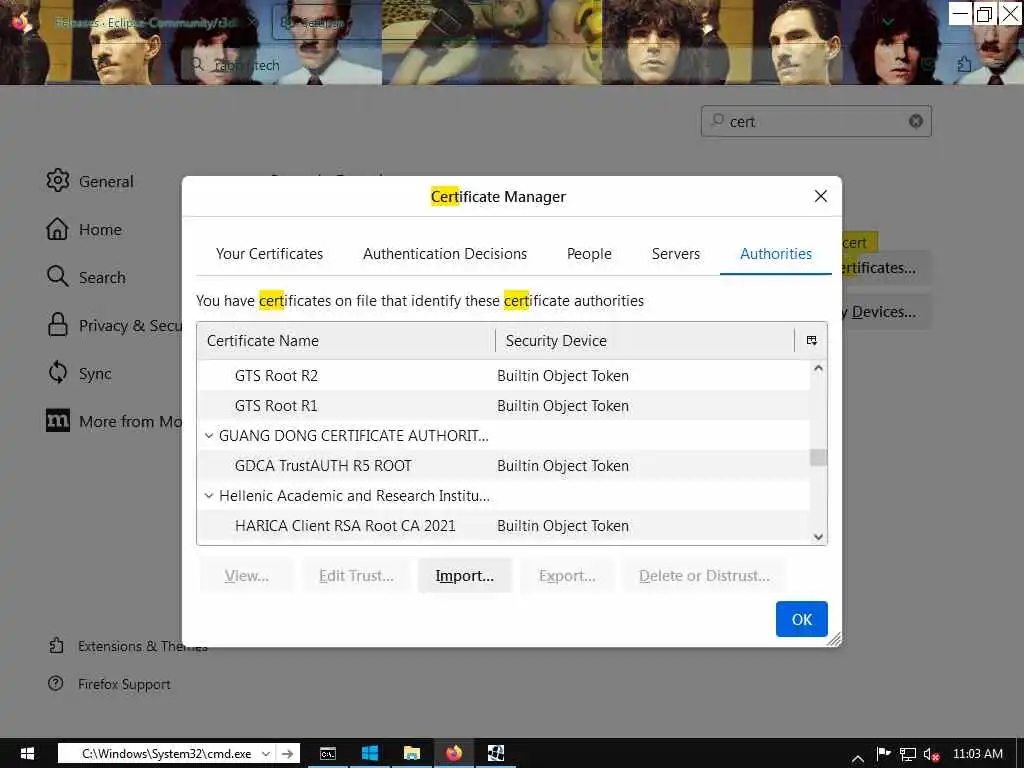Click the certificate list scrollbar thumb
1024x768 pixels.
point(818,457)
